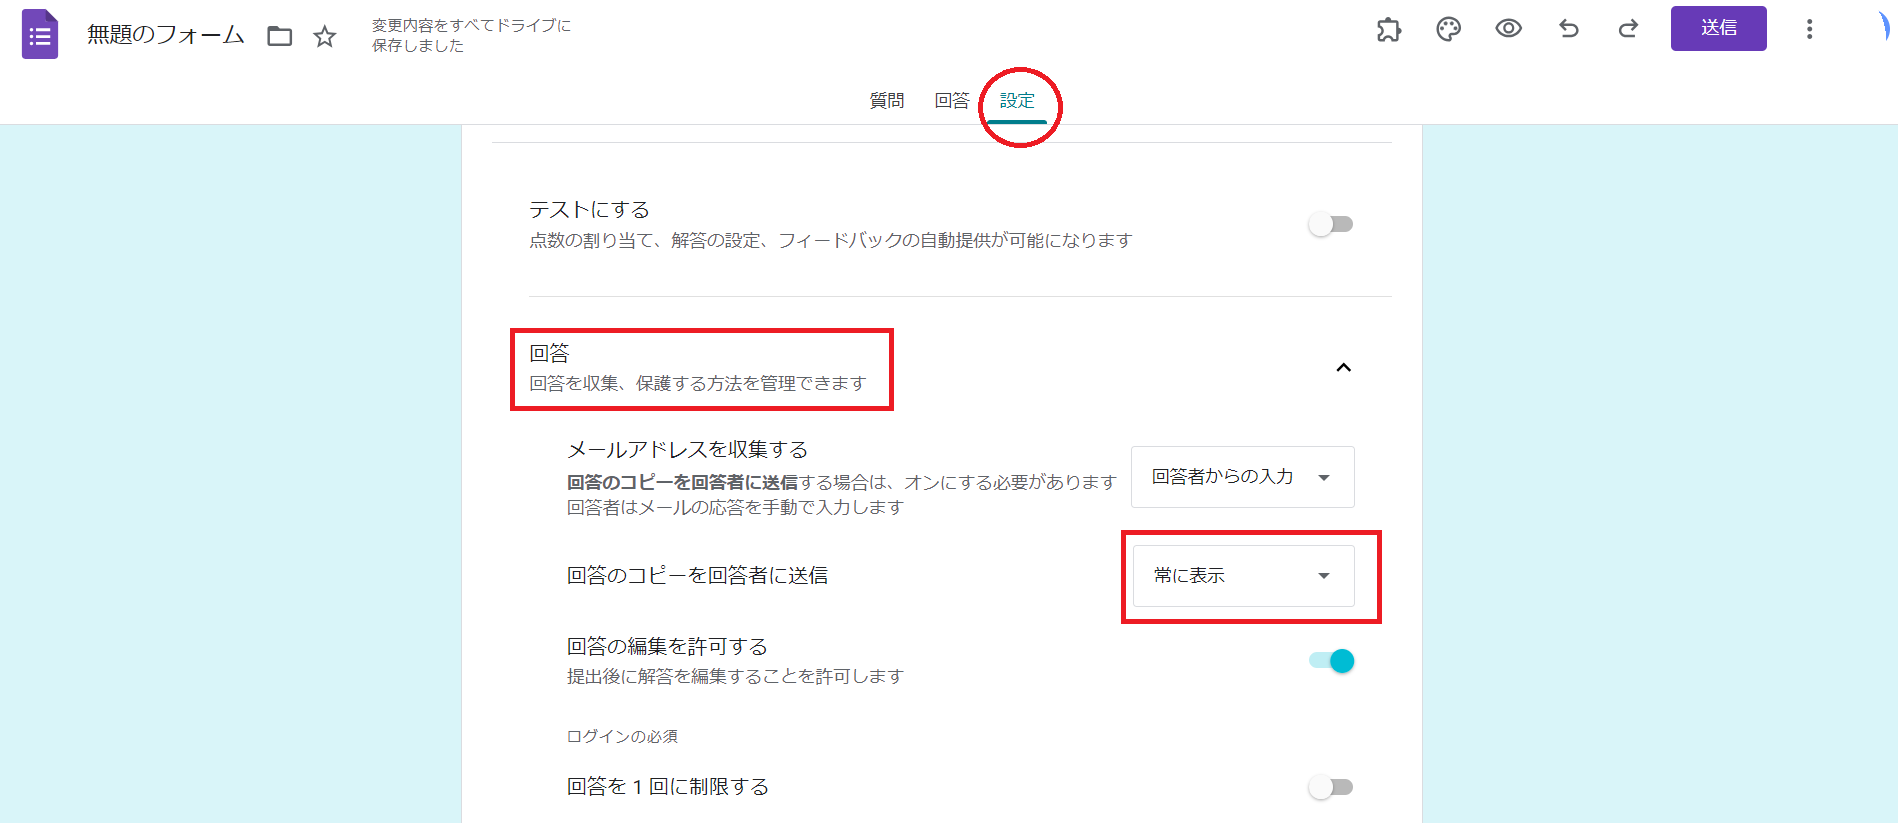Enable the テストにする toggle
This screenshot has width=1898, height=823.
[1330, 224]
